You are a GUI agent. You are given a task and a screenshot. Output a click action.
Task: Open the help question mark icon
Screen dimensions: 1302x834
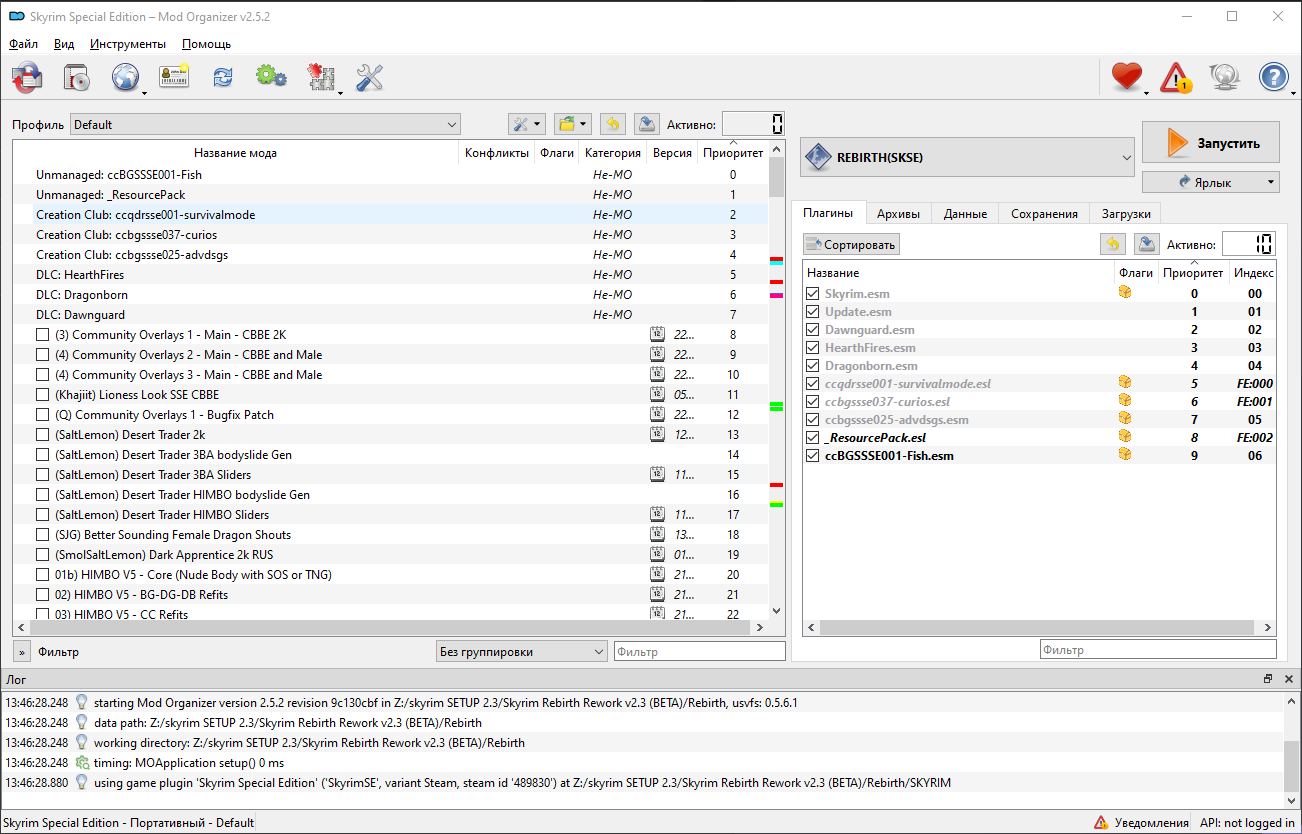tap(1274, 77)
